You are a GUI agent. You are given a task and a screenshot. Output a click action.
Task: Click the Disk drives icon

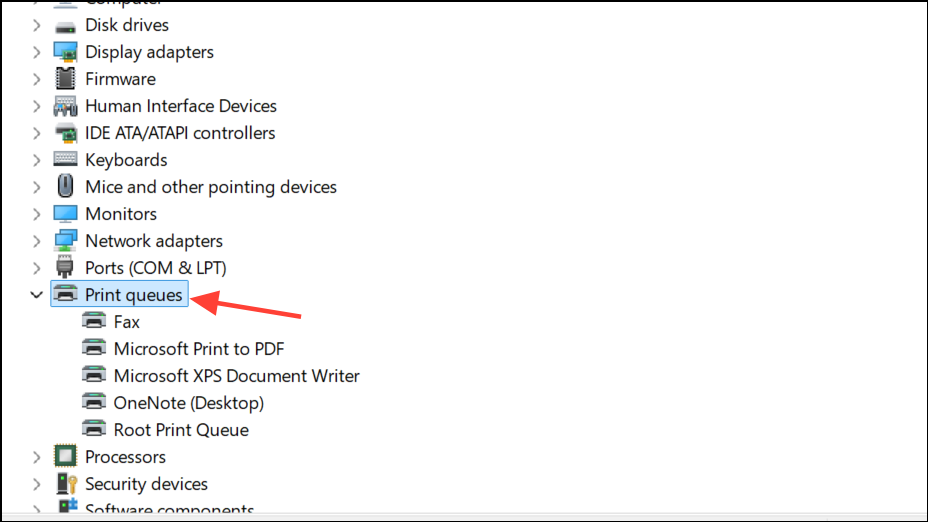[65, 25]
